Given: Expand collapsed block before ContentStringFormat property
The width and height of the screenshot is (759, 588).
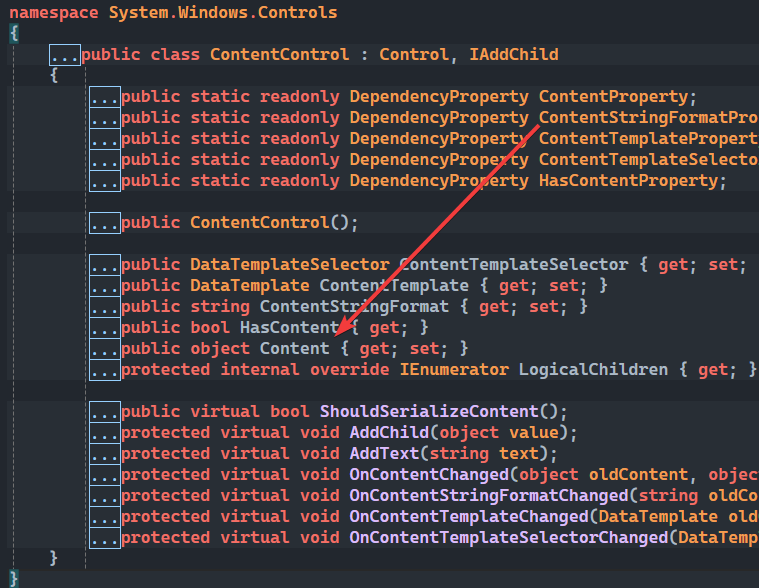Looking at the screenshot, I should click(x=105, y=307).
